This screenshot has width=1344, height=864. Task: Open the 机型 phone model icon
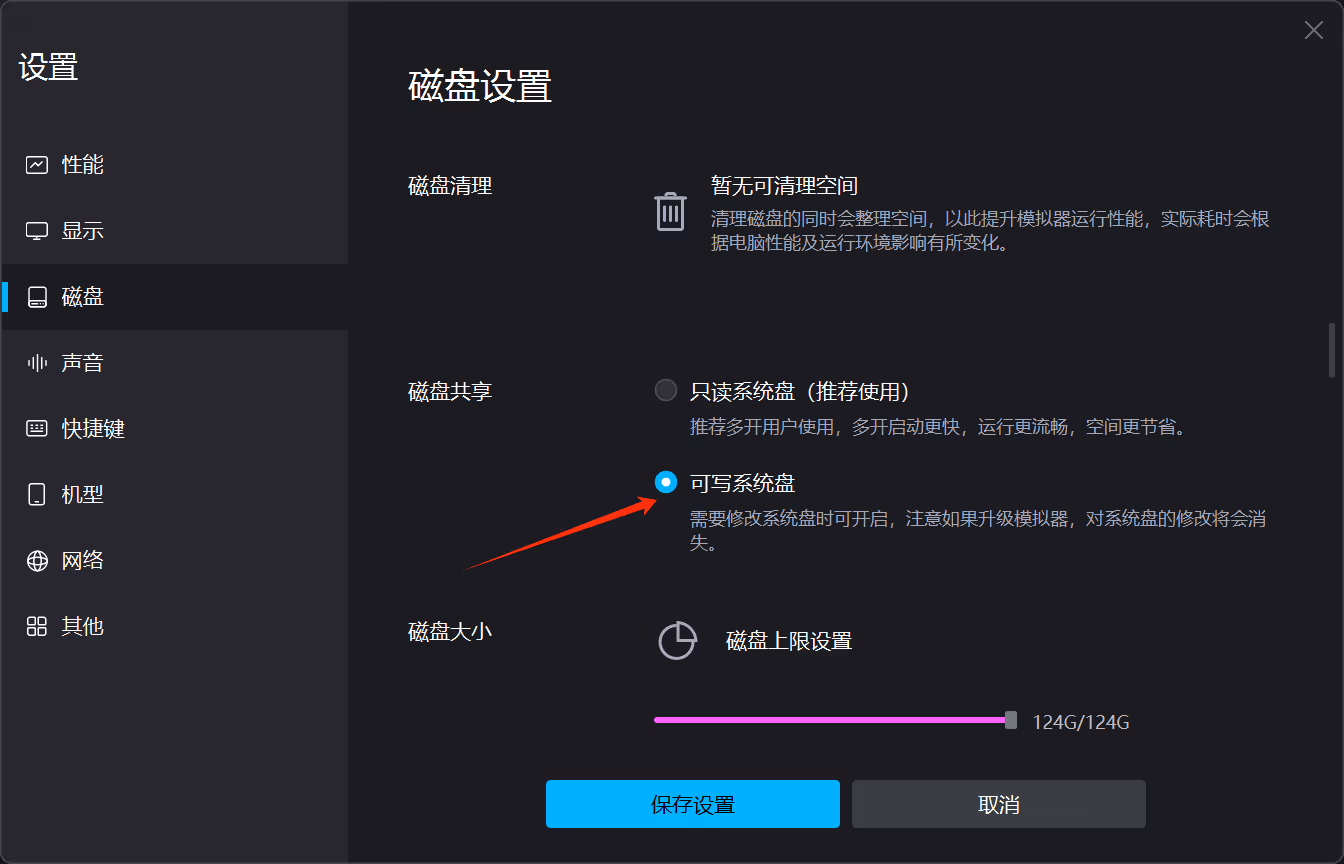[x=37, y=495]
